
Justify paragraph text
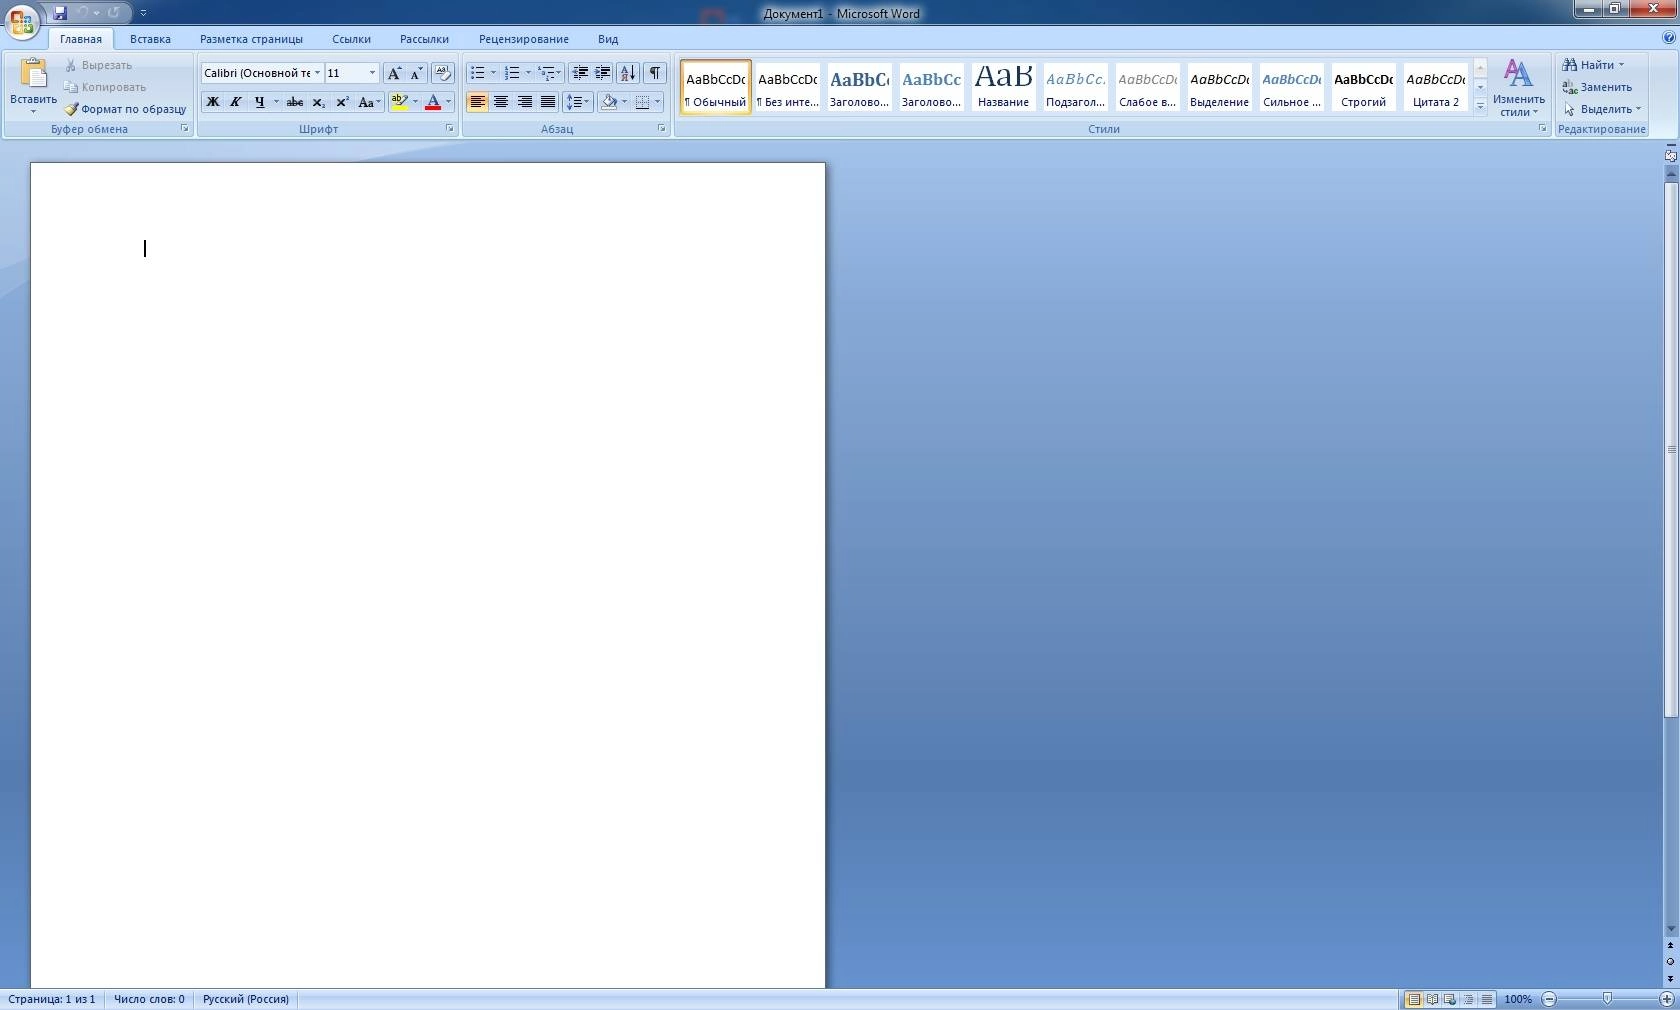coord(547,102)
